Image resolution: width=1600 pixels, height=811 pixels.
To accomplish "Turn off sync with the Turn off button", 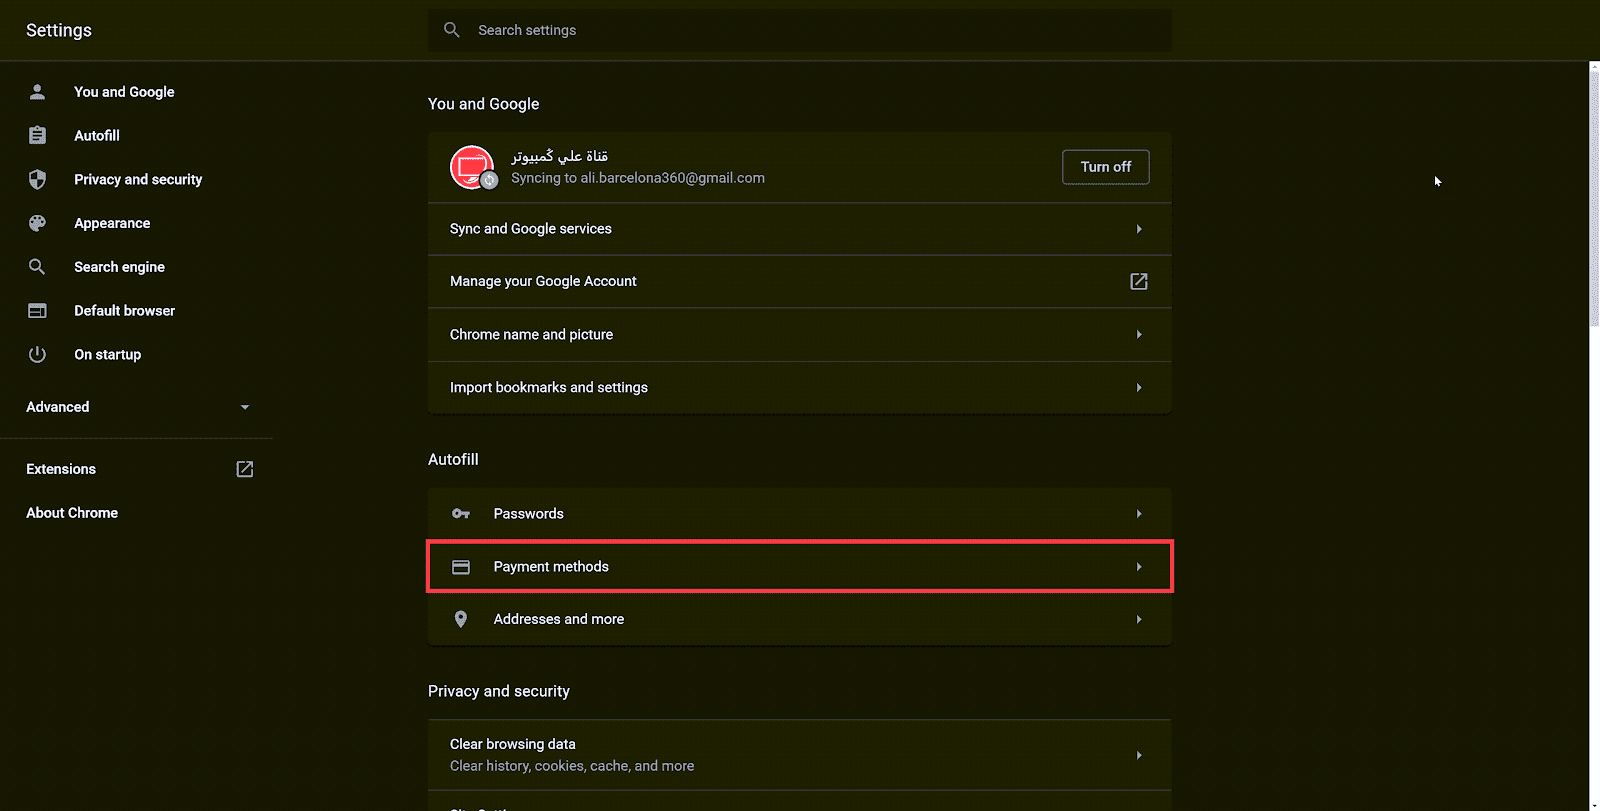I will (1106, 167).
